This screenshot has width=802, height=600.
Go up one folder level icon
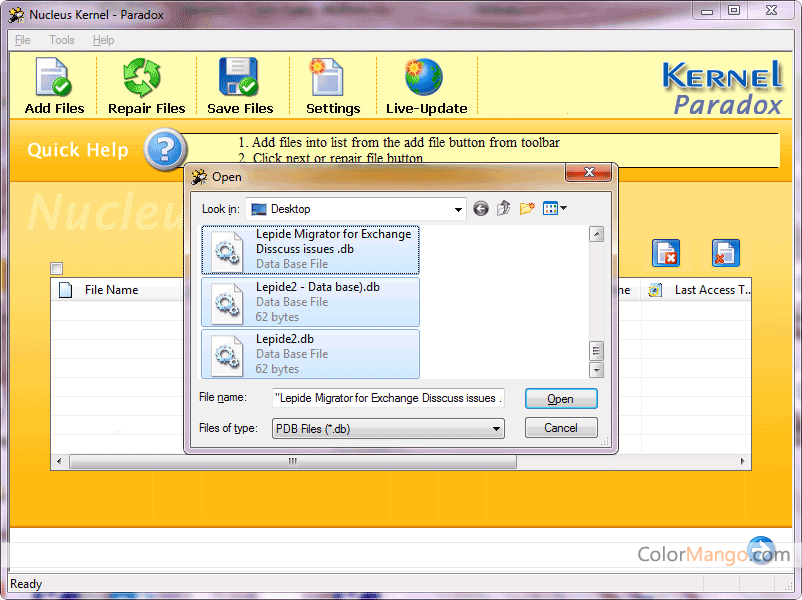[504, 209]
